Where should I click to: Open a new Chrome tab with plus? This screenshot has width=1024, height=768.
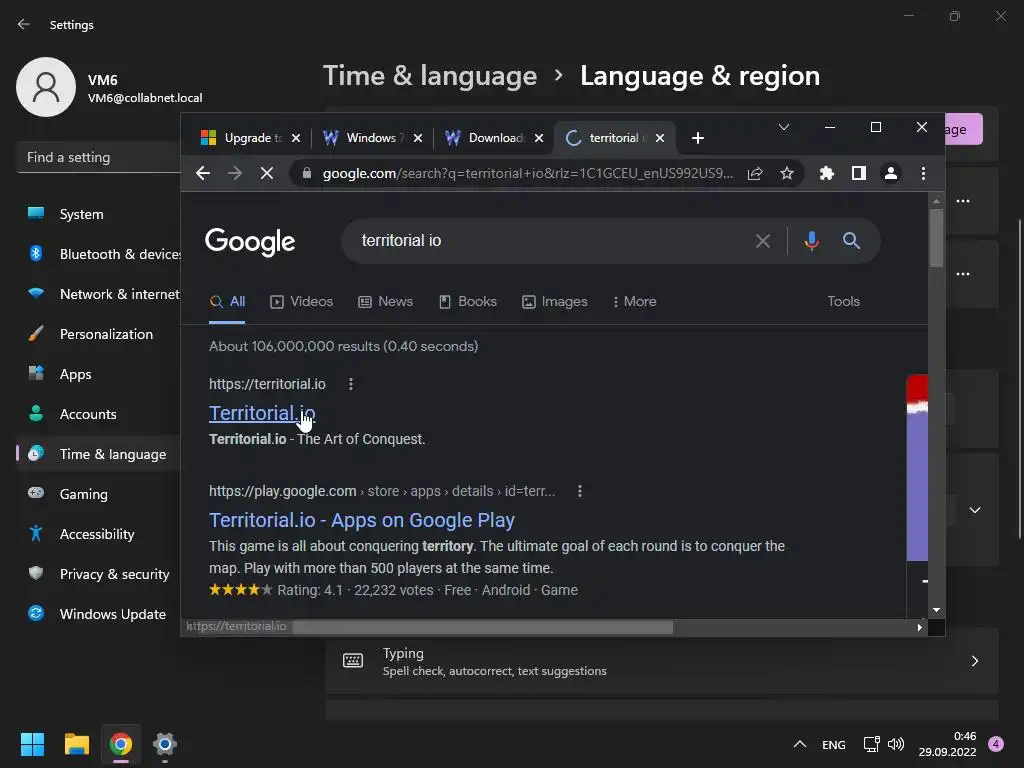697,138
